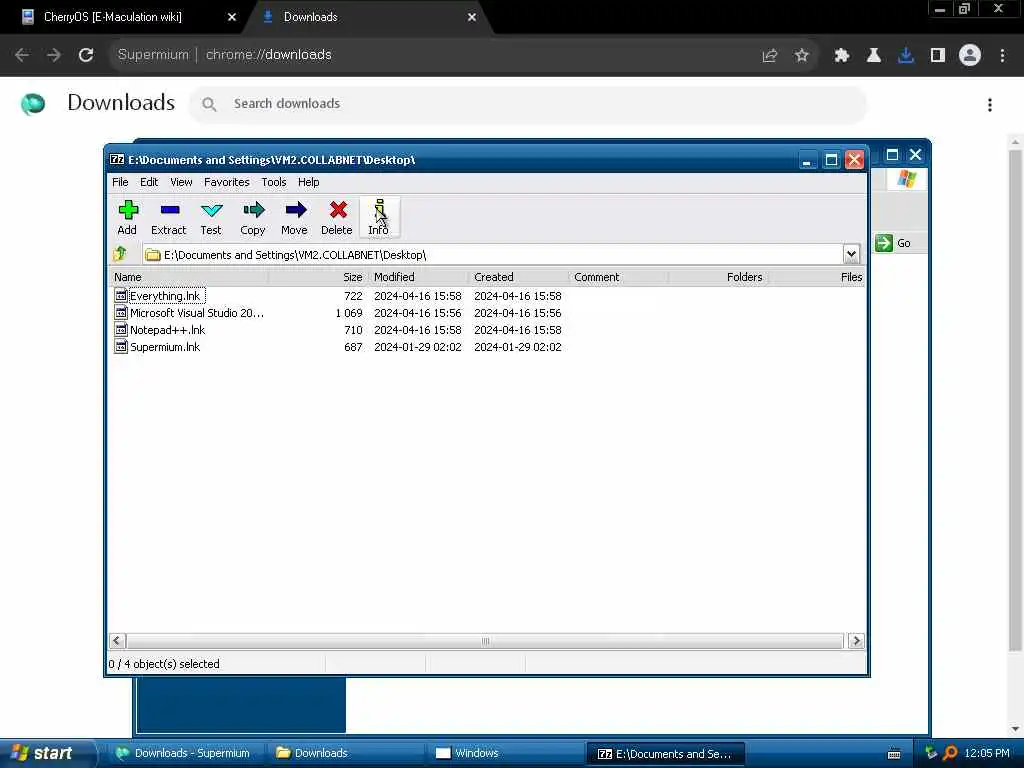1024x768 pixels.
Task: Open the Help menu
Action: click(308, 182)
